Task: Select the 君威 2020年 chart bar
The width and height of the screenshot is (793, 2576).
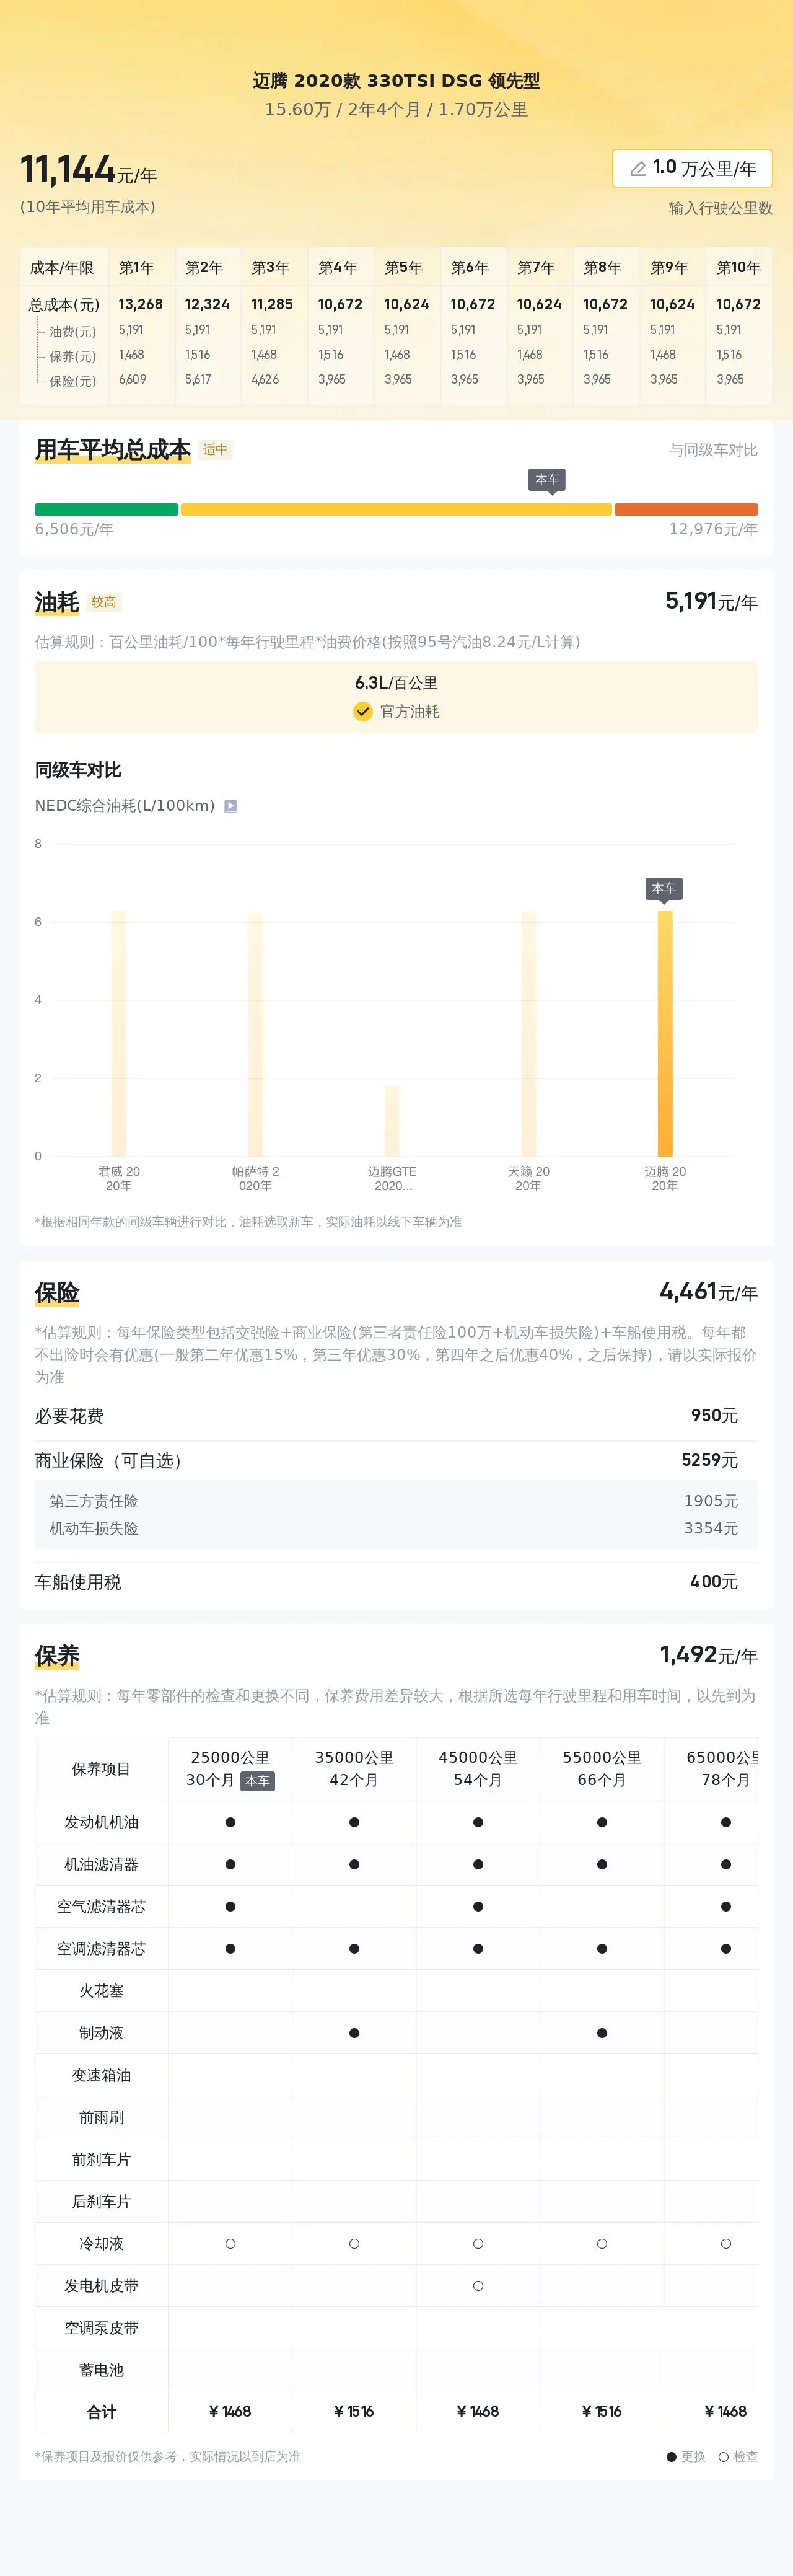Action: tap(119, 1033)
